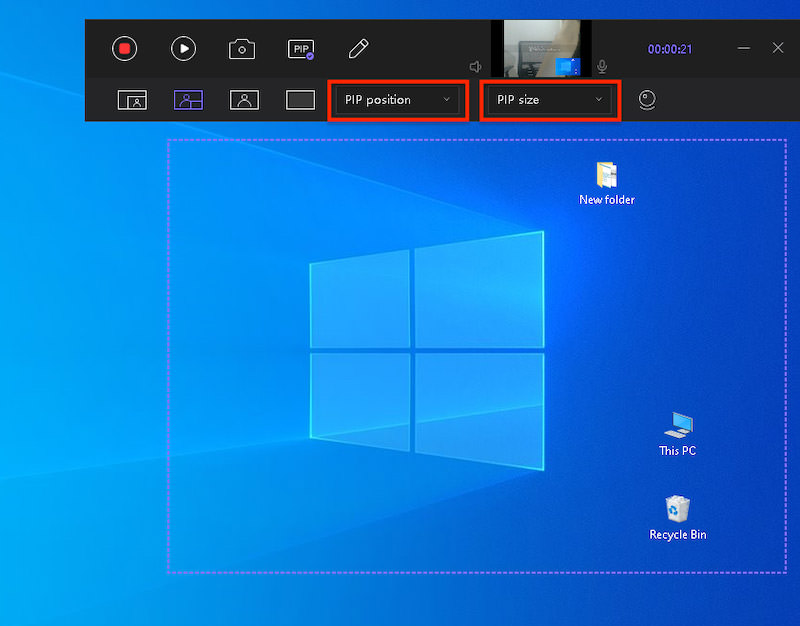
Task: Click the play/resume recording button
Action: tap(184, 49)
